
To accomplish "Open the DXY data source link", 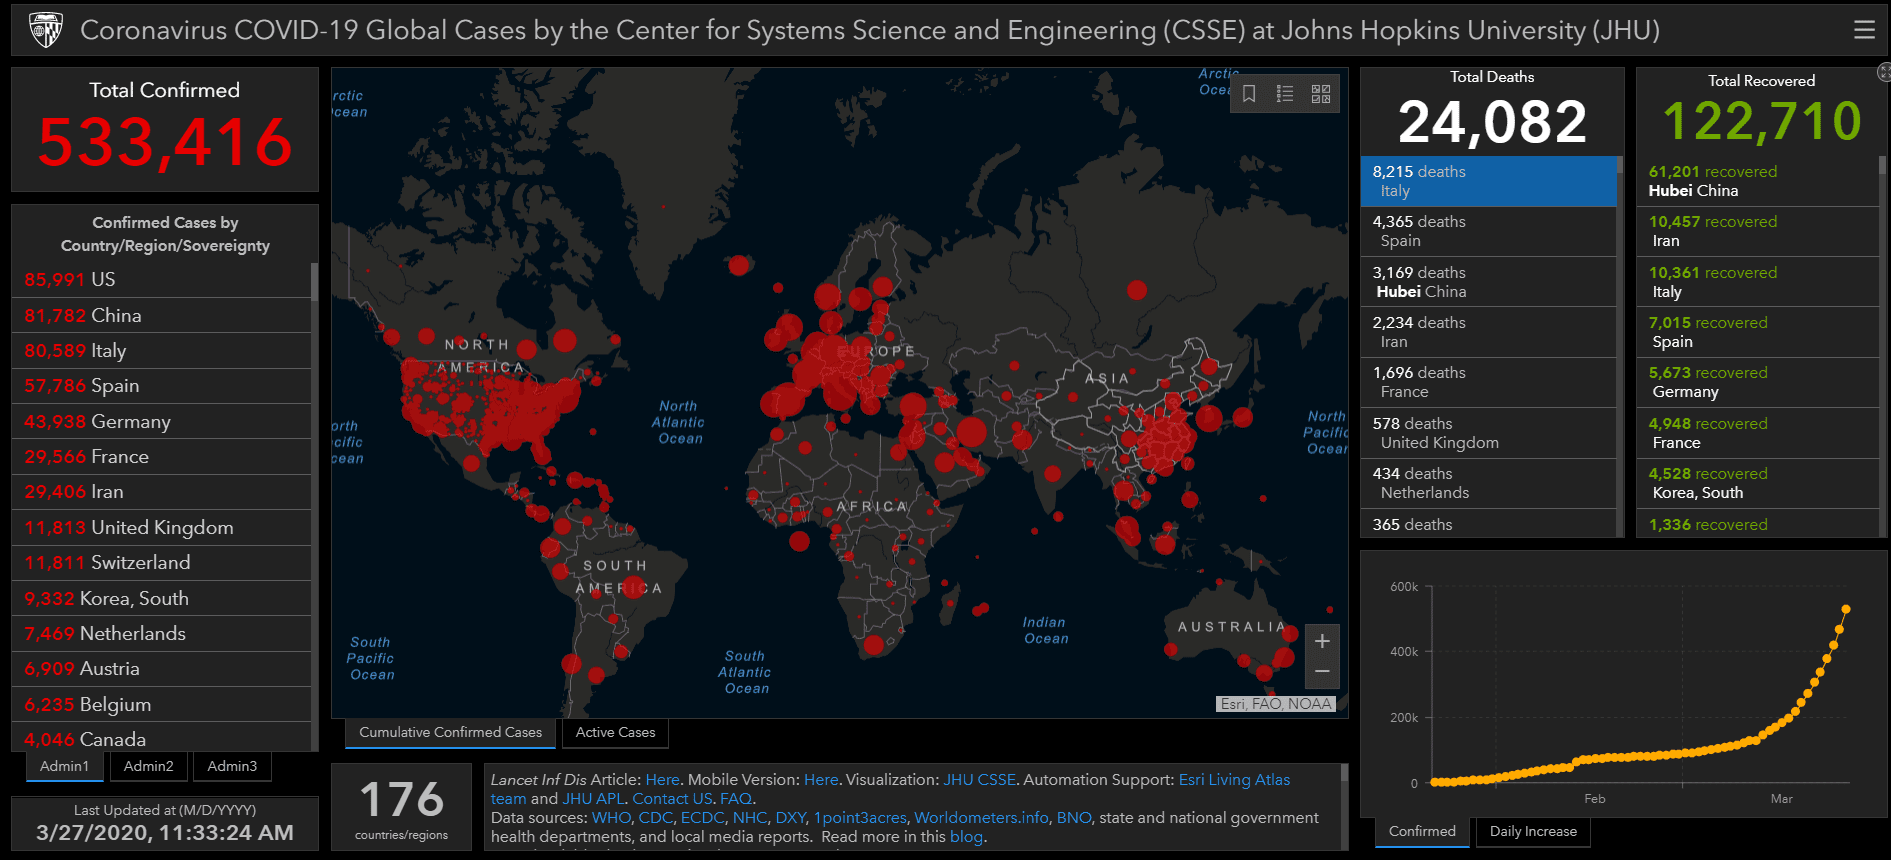I will click(x=790, y=818).
